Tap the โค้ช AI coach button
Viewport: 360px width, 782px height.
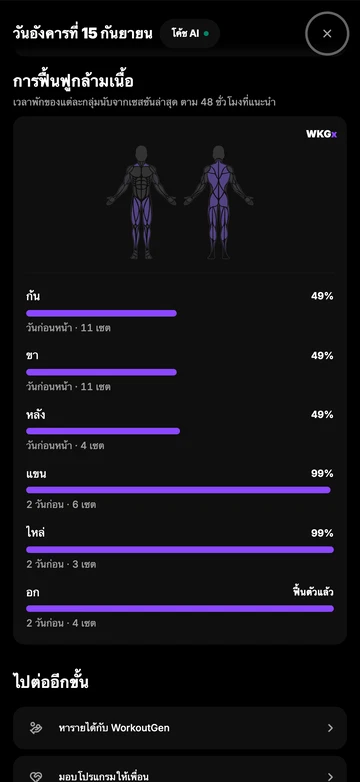click(x=190, y=33)
